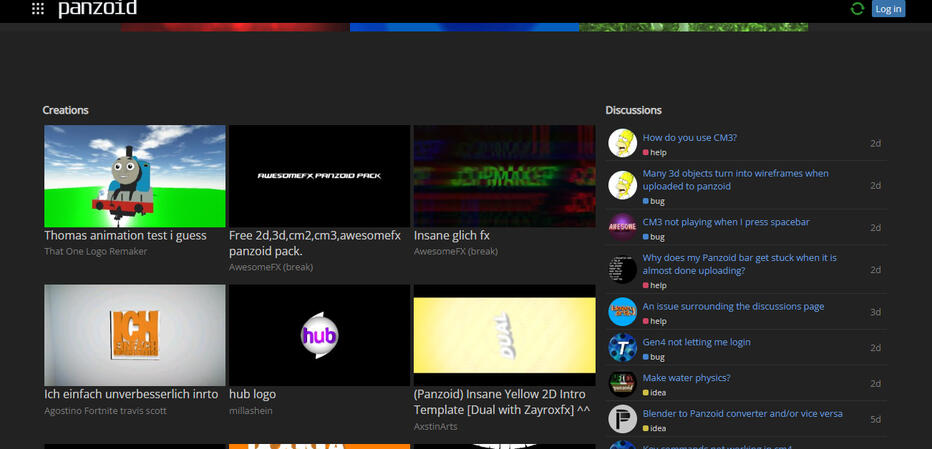Viewport: 932px width, 449px height.
Task: Click help tag under Panzoid bar stuck discussion
Action: (654, 285)
